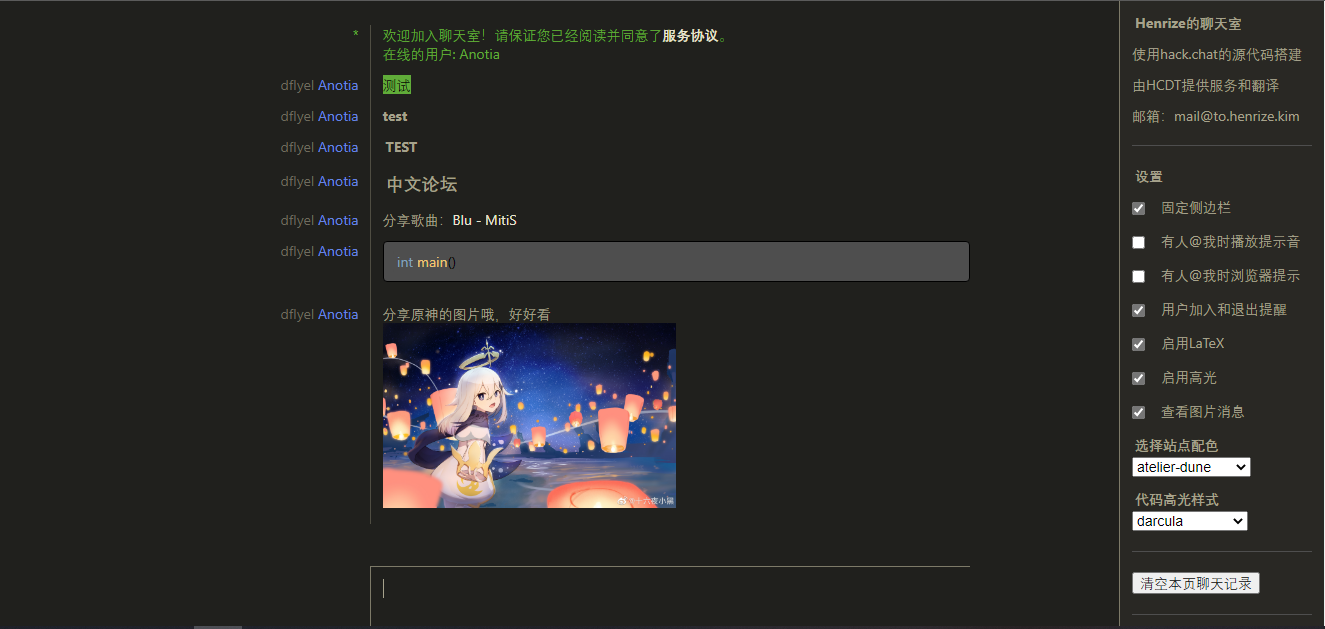Open the darcula highlight style dropdown
This screenshot has height=629, width=1325.
[x=1190, y=521]
